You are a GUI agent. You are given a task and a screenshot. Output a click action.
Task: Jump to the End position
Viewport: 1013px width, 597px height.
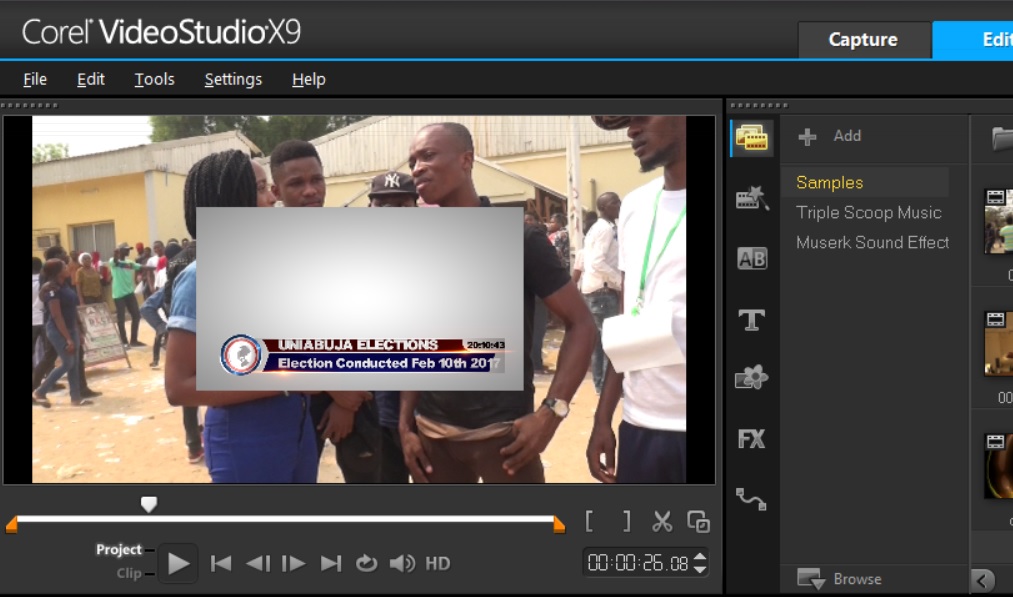[x=331, y=563]
